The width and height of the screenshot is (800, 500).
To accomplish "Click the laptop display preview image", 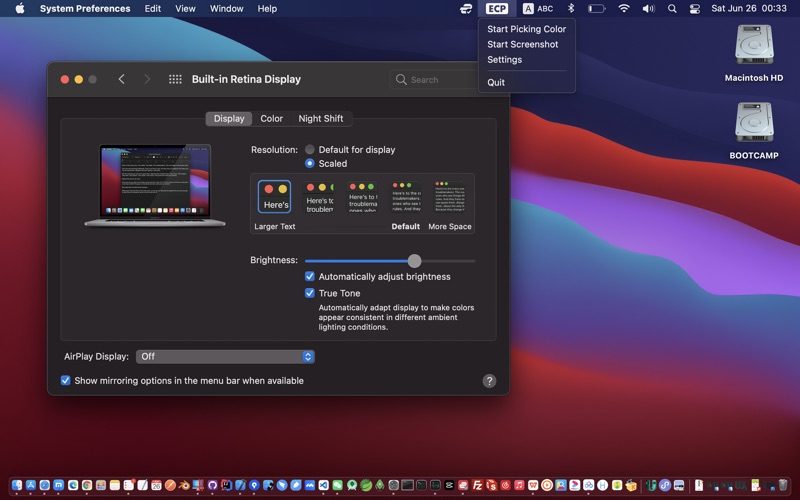I will click(155, 185).
